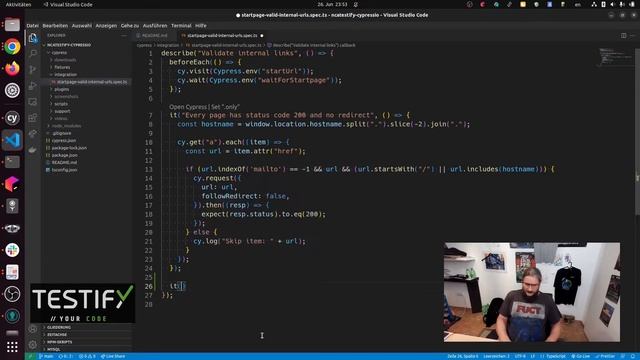Open Explorer panel more actions menu

tap(124, 36)
